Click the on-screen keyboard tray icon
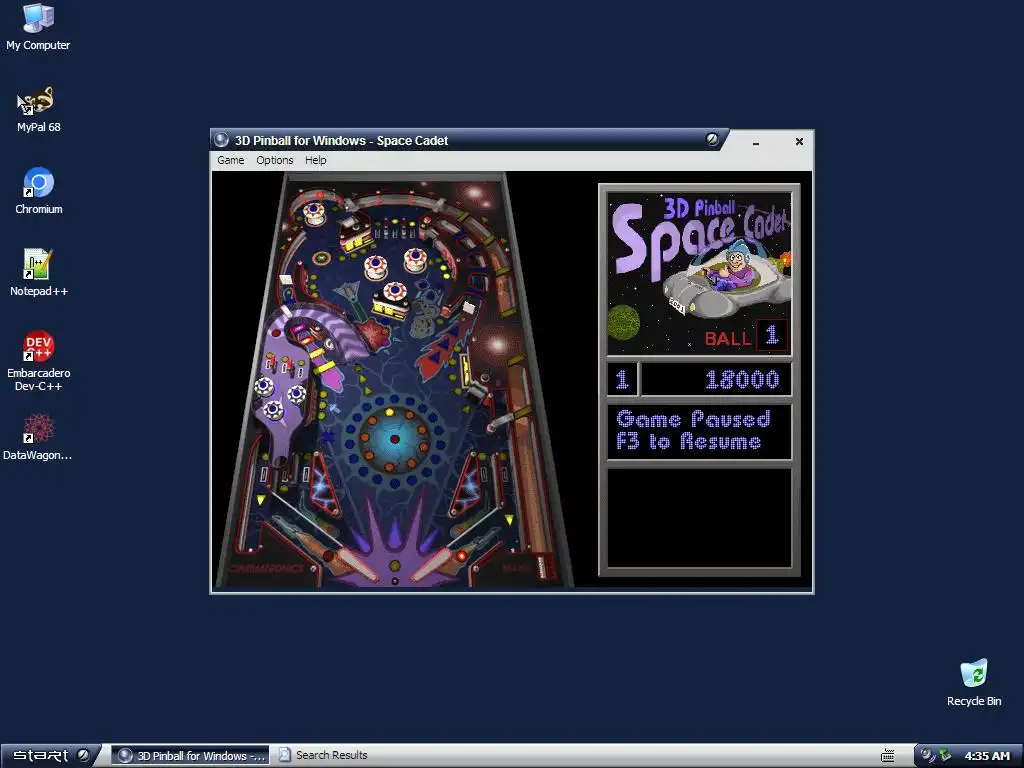Screen dimensions: 1024x768 coord(888,756)
